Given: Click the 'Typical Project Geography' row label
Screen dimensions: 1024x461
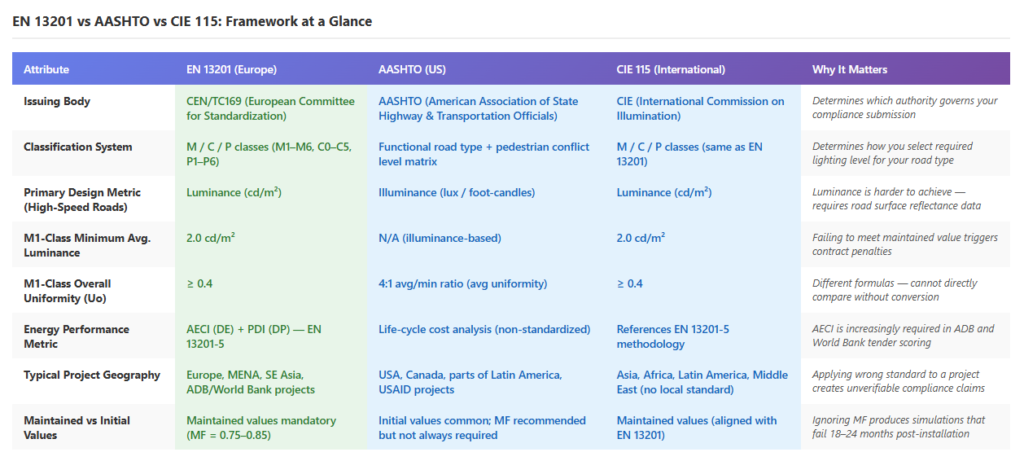Looking at the screenshot, I should (x=92, y=375).
